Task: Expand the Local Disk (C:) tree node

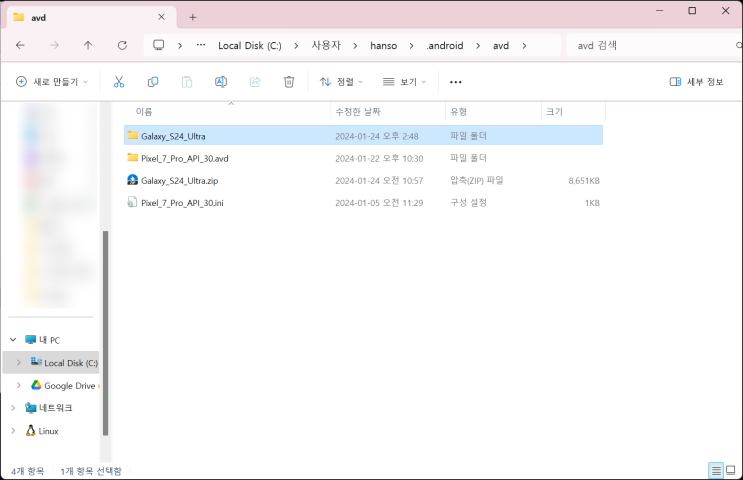Action: [x=18, y=362]
